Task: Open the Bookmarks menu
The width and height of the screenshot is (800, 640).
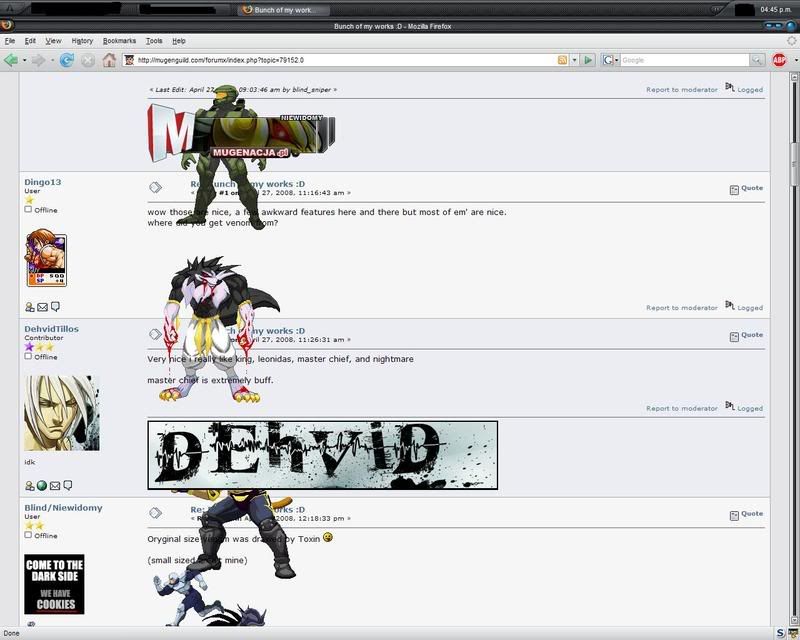Action: [119, 41]
